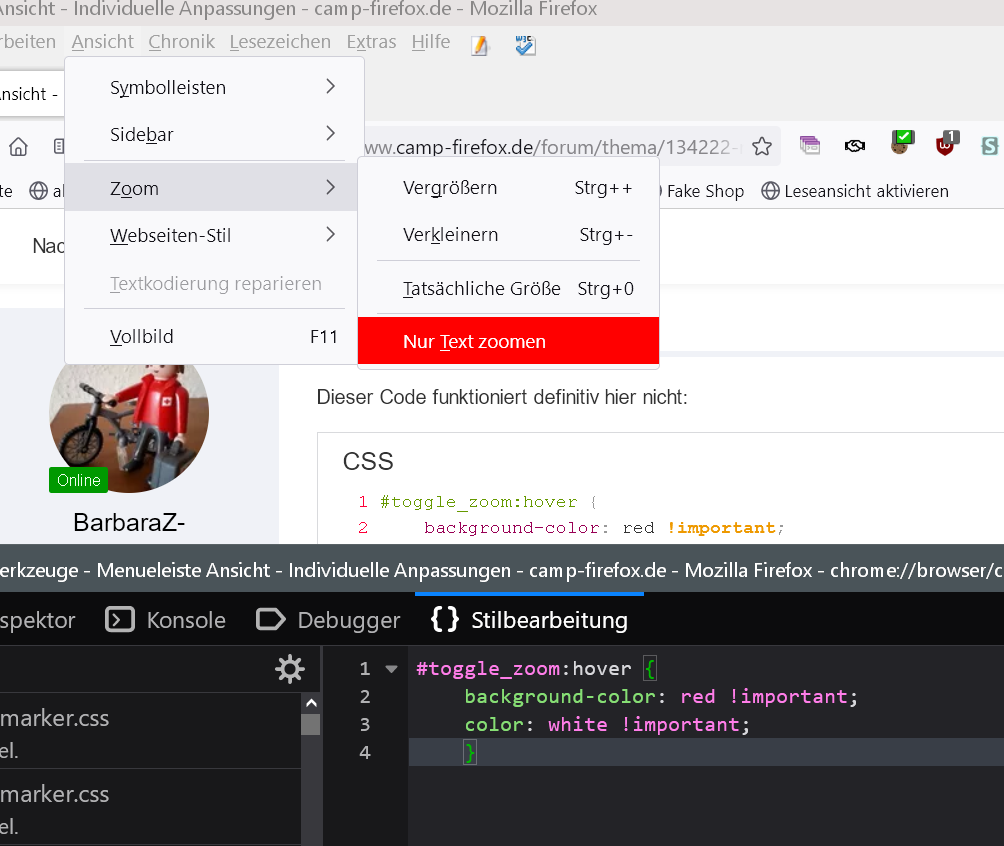Switch to the Konsole tab
1004x846 pixels.
(x=166, y=620)
